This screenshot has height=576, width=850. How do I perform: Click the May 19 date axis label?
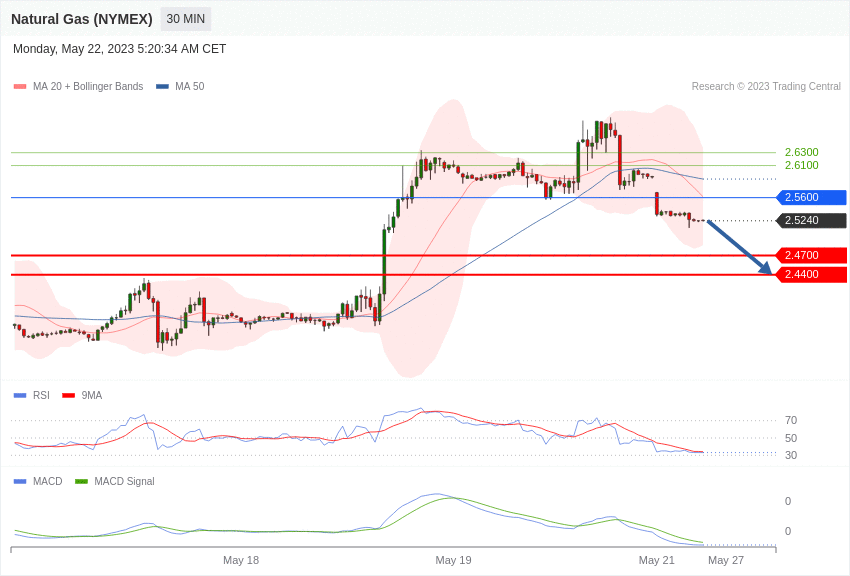tap(453, 560)
